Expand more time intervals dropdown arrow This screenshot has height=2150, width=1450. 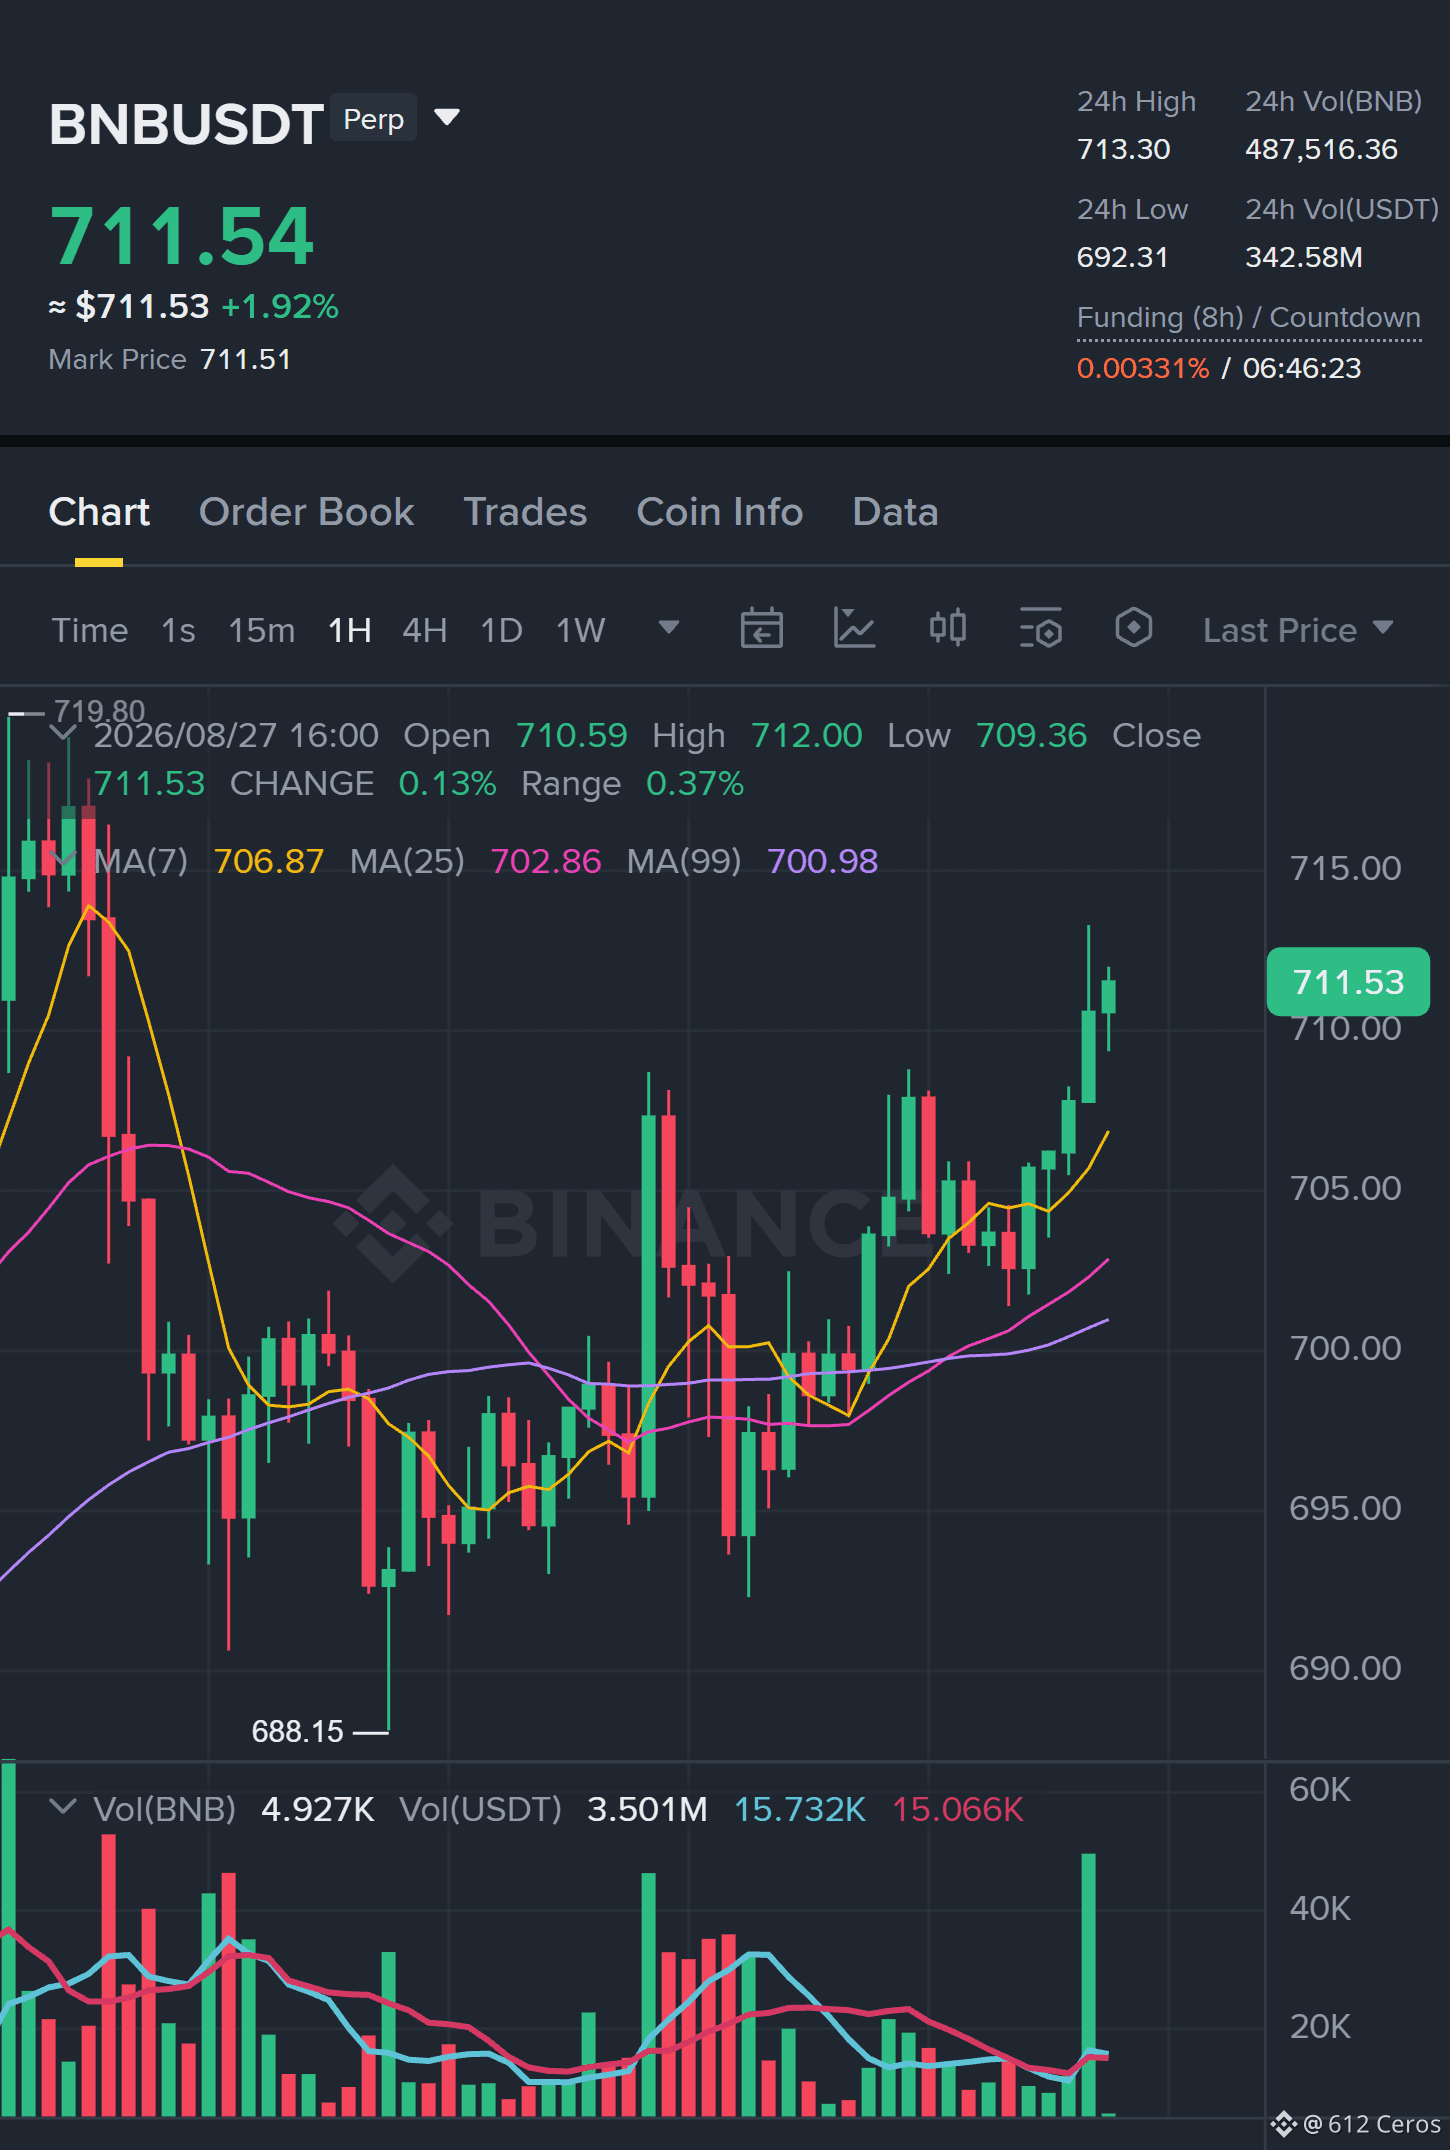tap(669, 628)
